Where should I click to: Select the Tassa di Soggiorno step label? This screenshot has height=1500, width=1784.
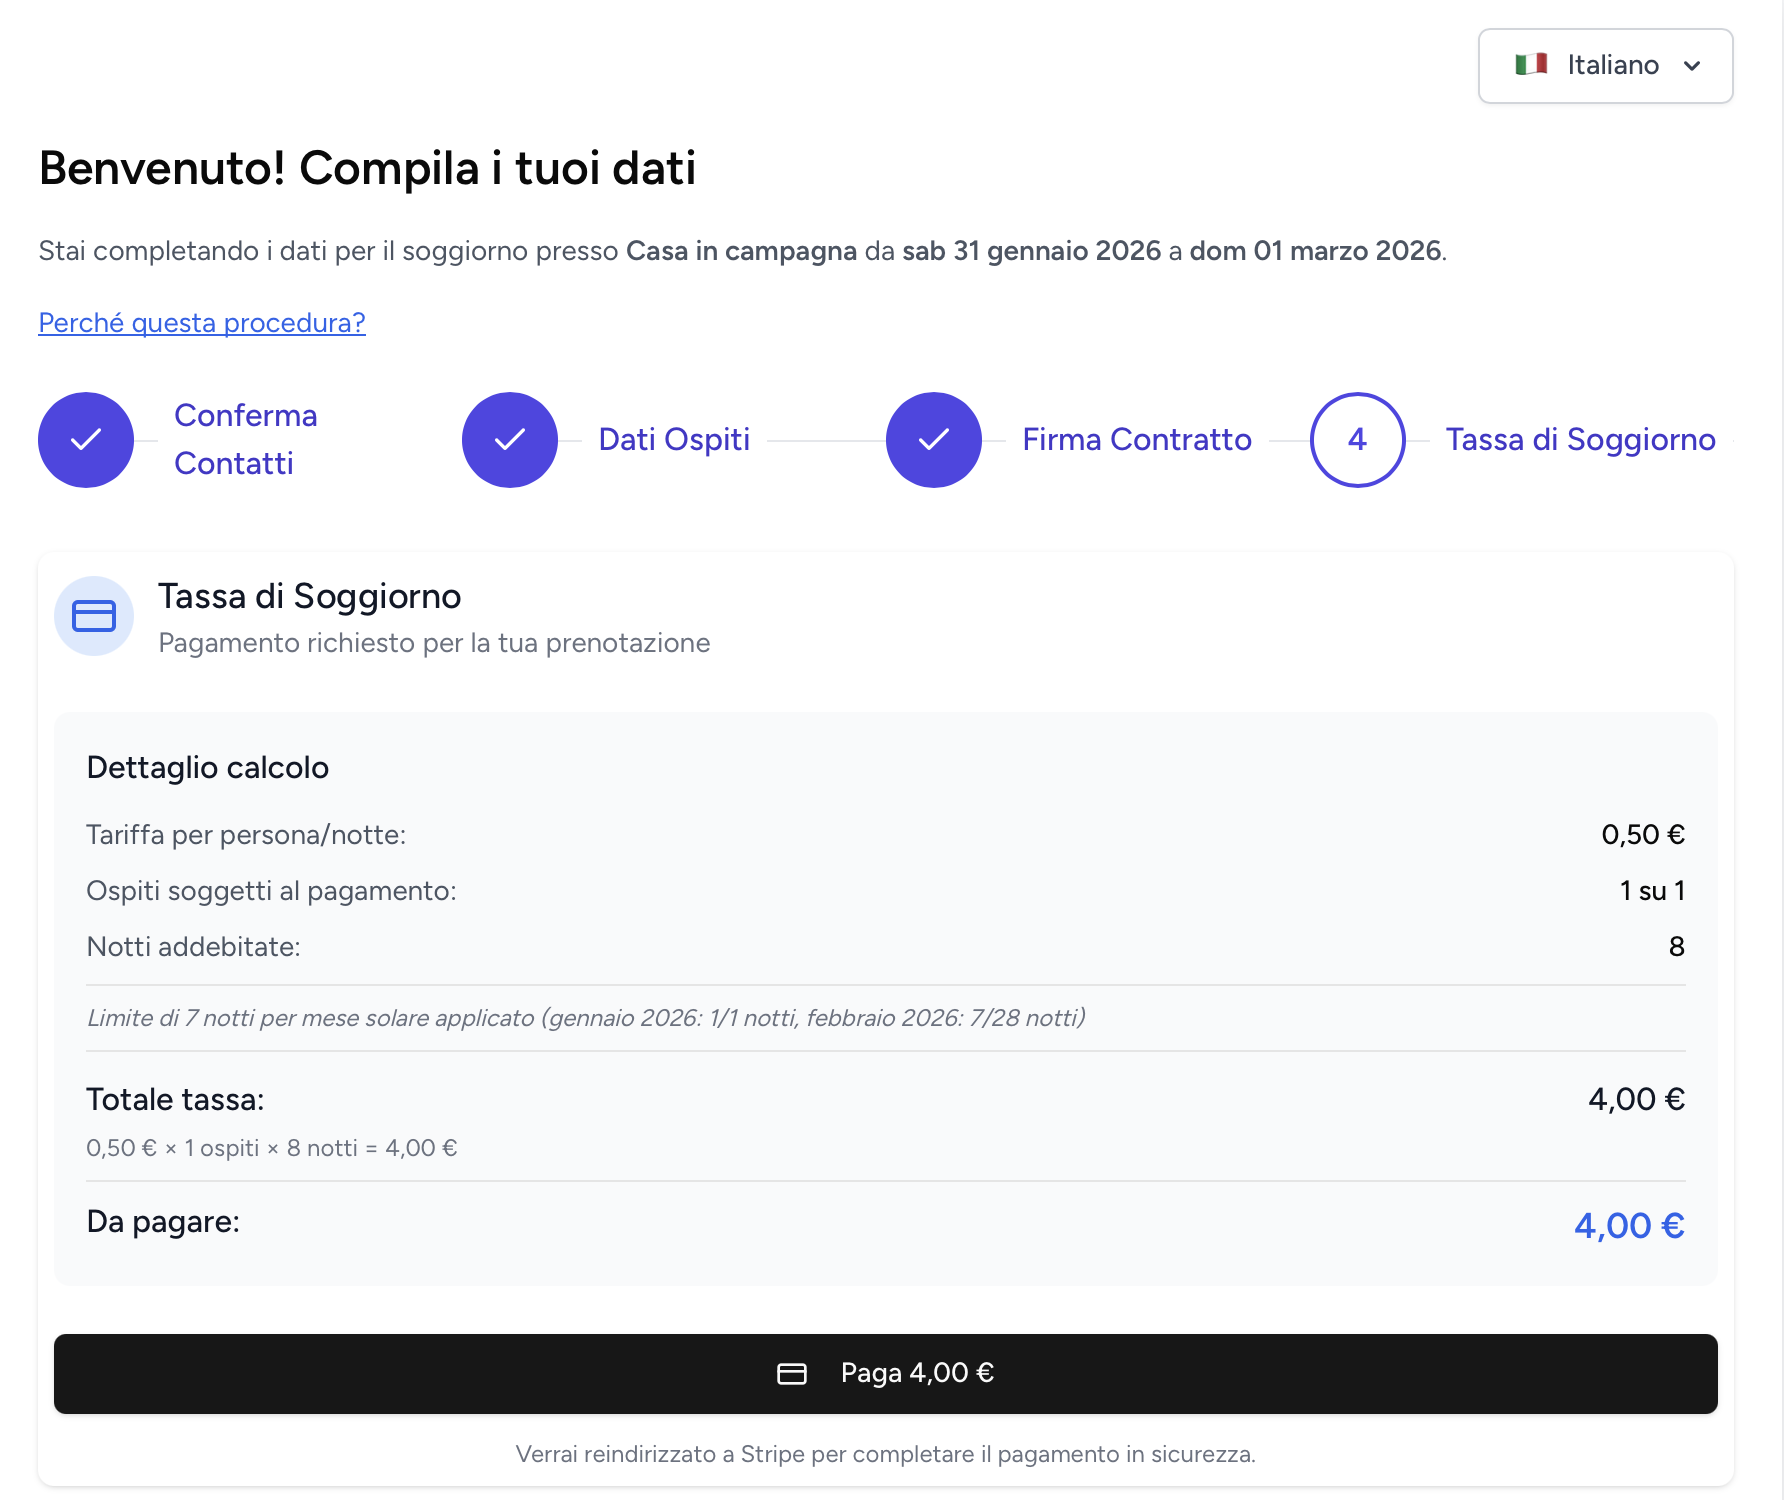point(1580,440)
